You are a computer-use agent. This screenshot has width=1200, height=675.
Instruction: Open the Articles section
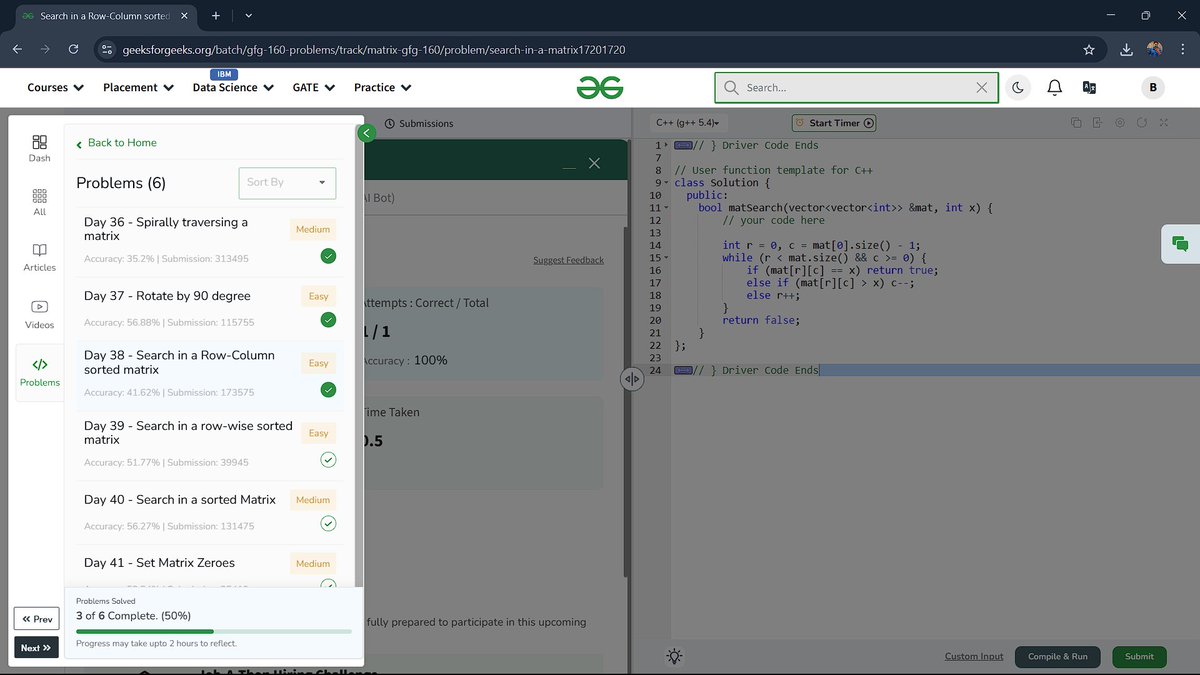(x=39, y=258)
